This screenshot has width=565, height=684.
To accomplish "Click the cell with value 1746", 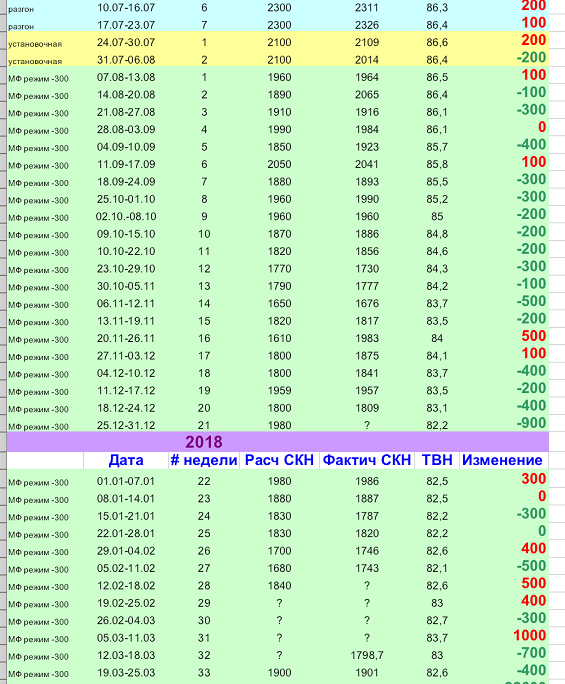I will [x=366, y=551].
